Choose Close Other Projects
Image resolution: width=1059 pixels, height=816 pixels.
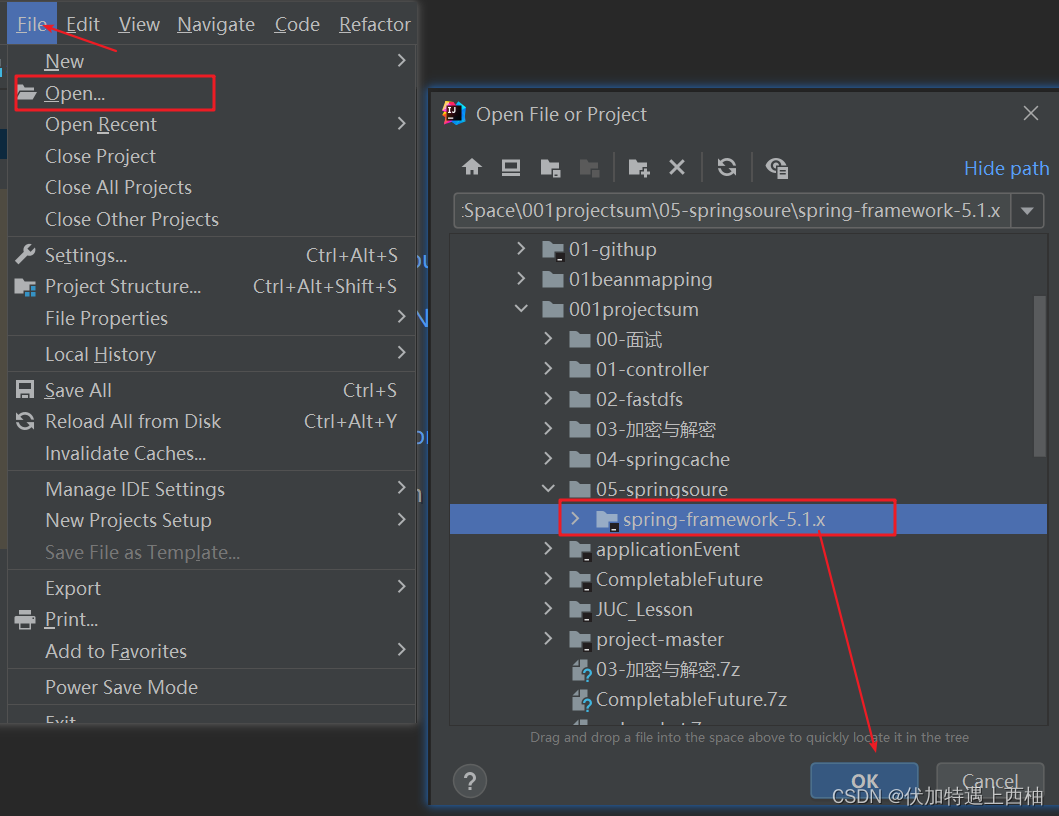tap(211, 219)
